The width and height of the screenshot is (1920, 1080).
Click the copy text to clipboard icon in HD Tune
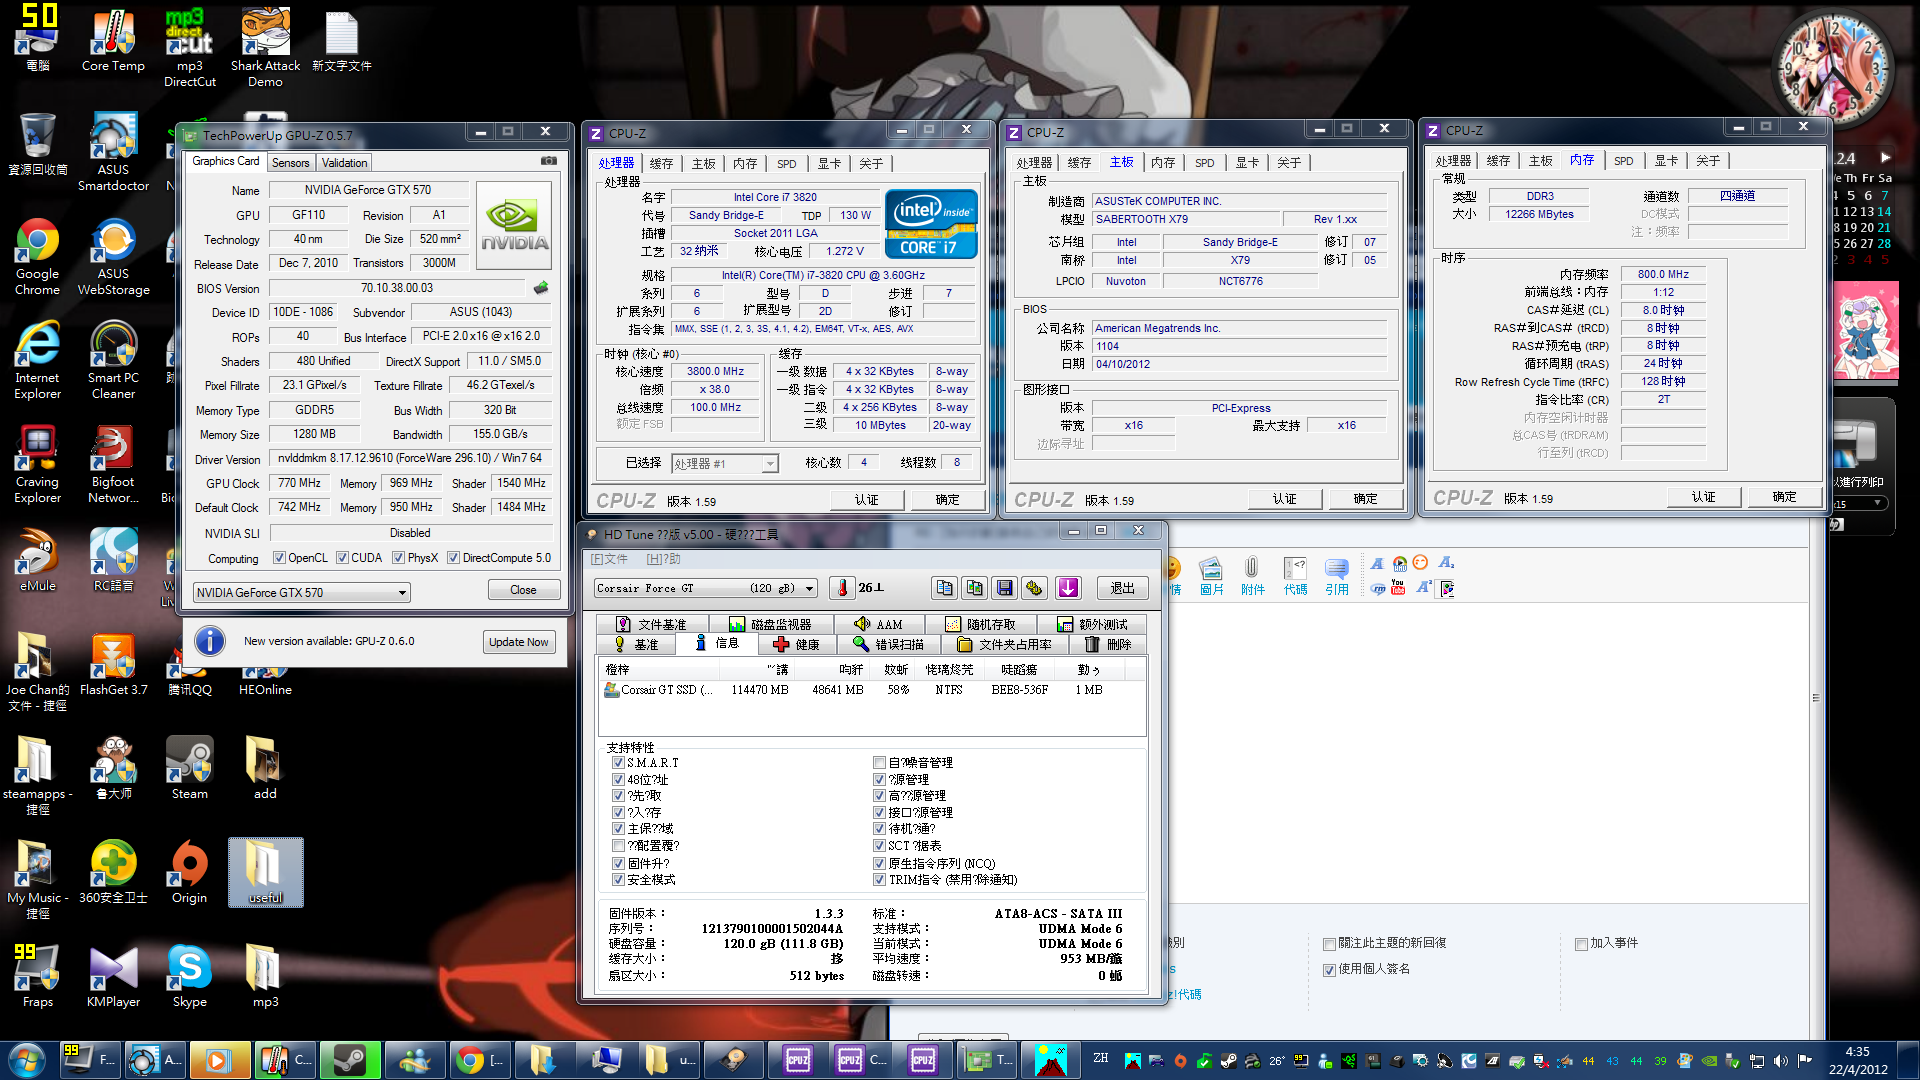944,588
